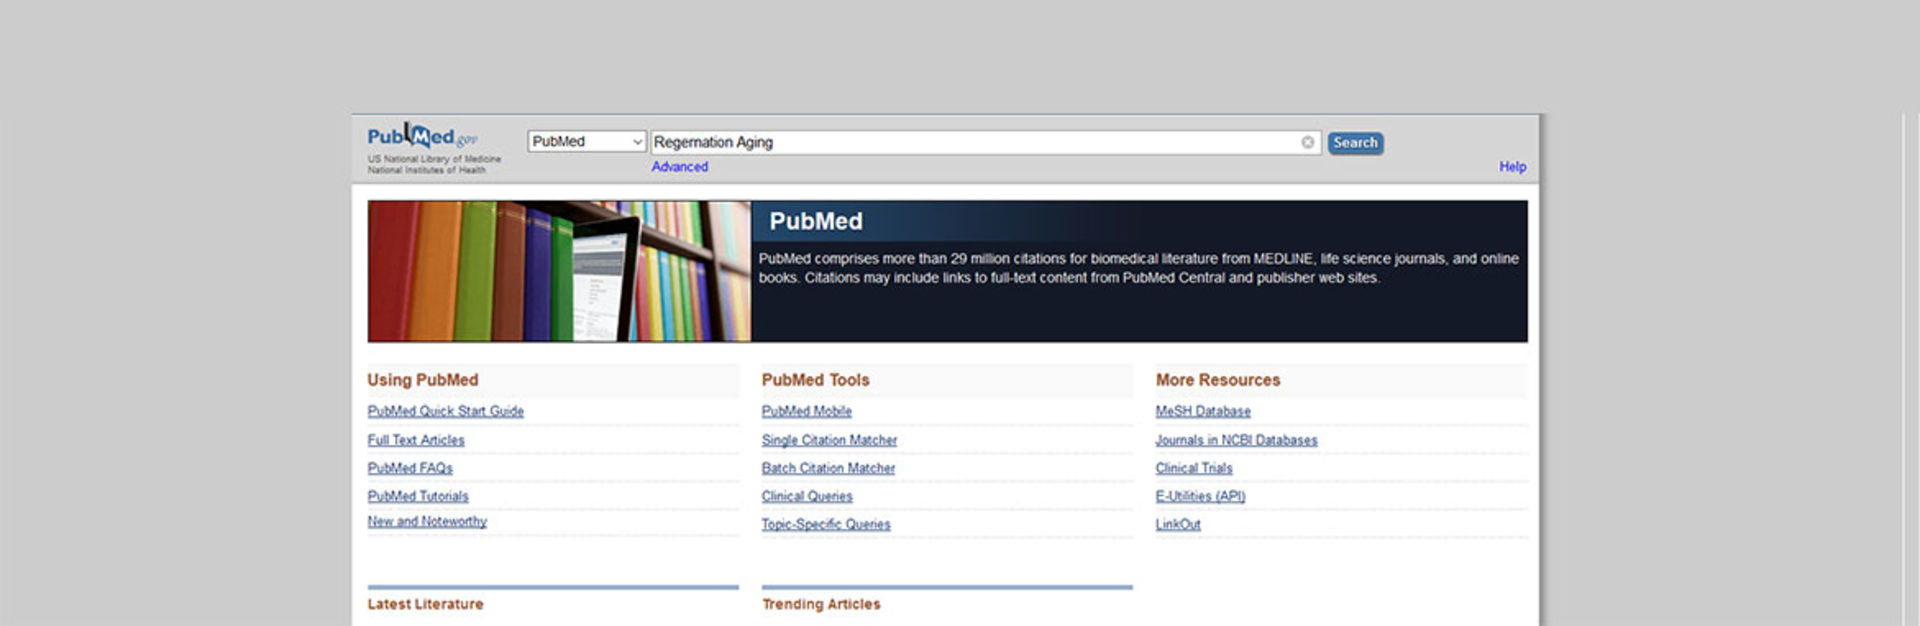Click the bookshelf banner image
1920x626 pixels.
pyautogui.click(x=559, y=271)
